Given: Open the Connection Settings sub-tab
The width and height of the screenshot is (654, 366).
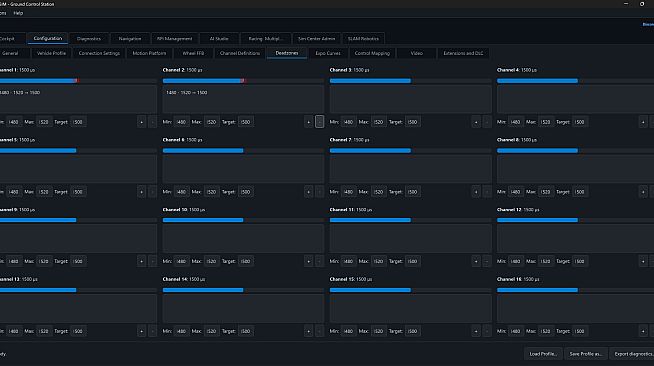Looking at the screenshot, I should 99,53.
